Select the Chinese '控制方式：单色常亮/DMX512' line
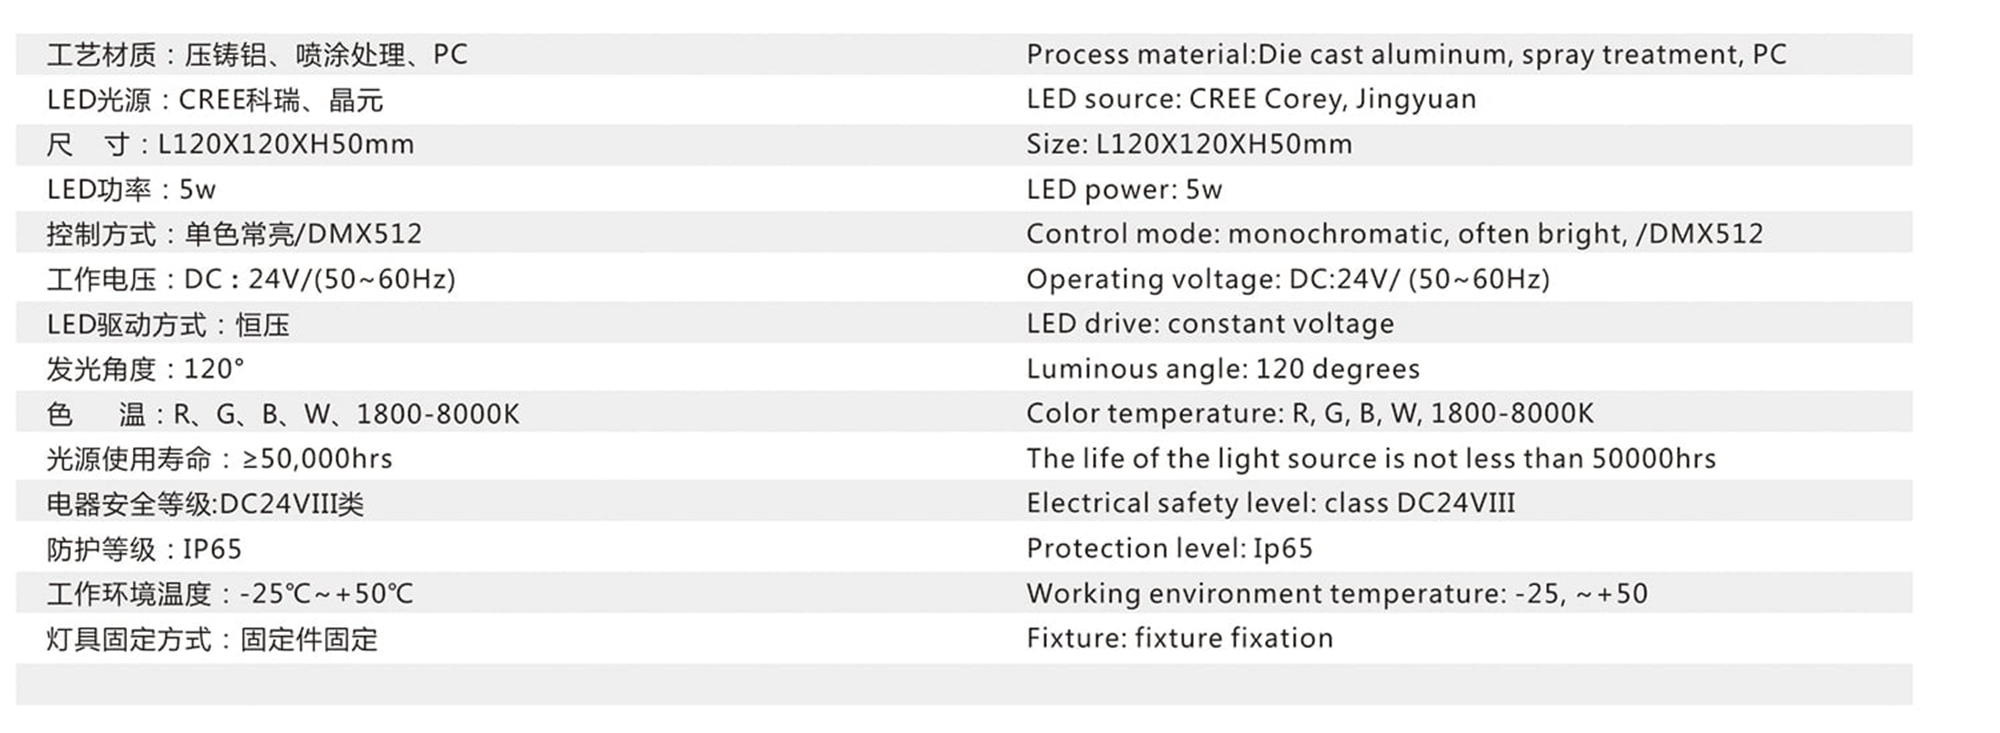The image size is (2000, 733). click(234, 234)
